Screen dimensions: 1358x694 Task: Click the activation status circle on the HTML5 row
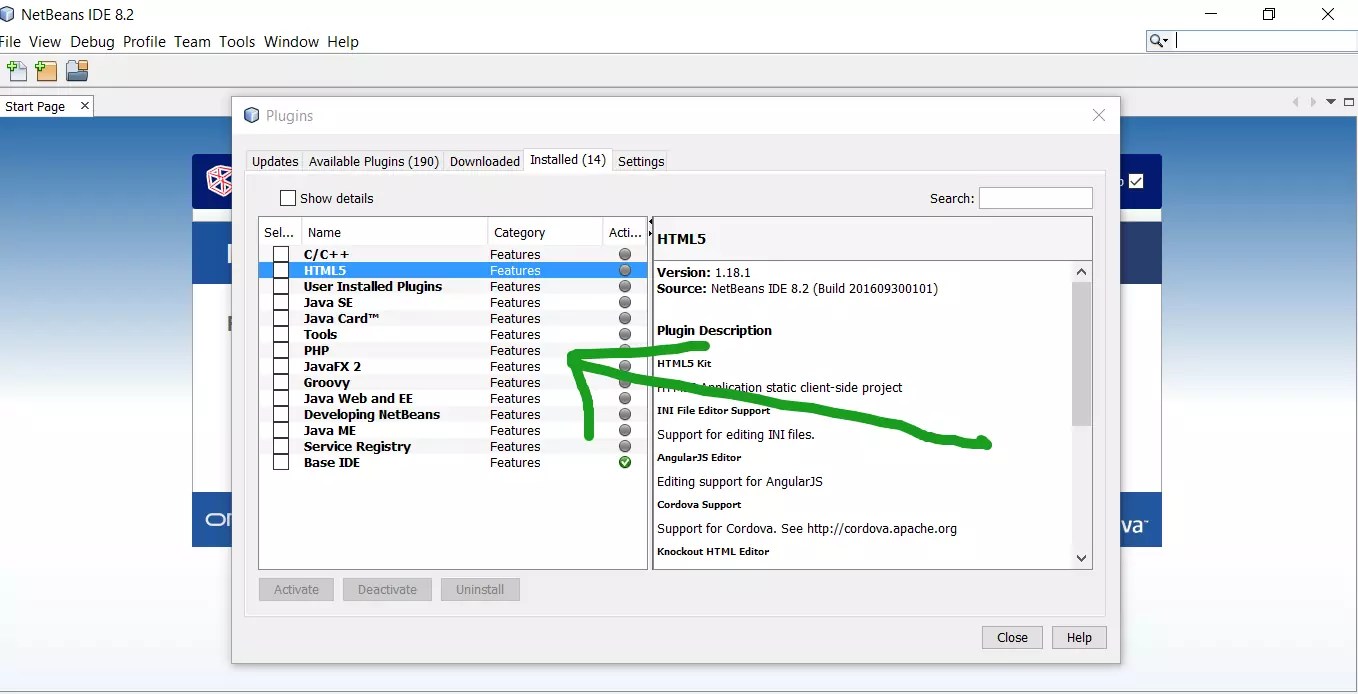[x=625, y=270]
